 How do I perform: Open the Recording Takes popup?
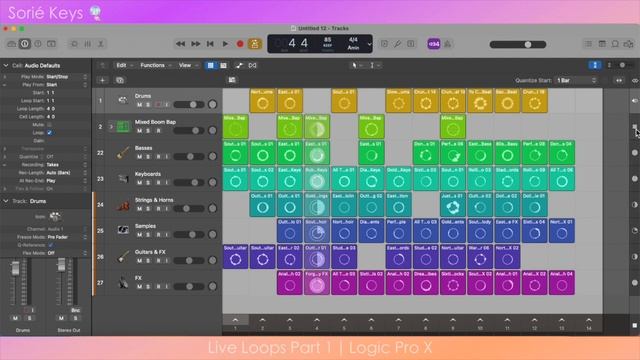pos(66,164)
